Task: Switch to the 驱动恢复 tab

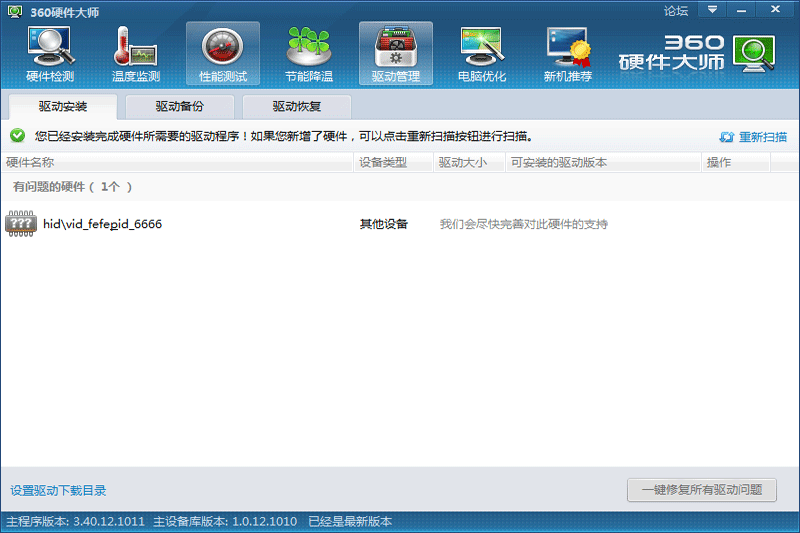Action: click(297, 106)
